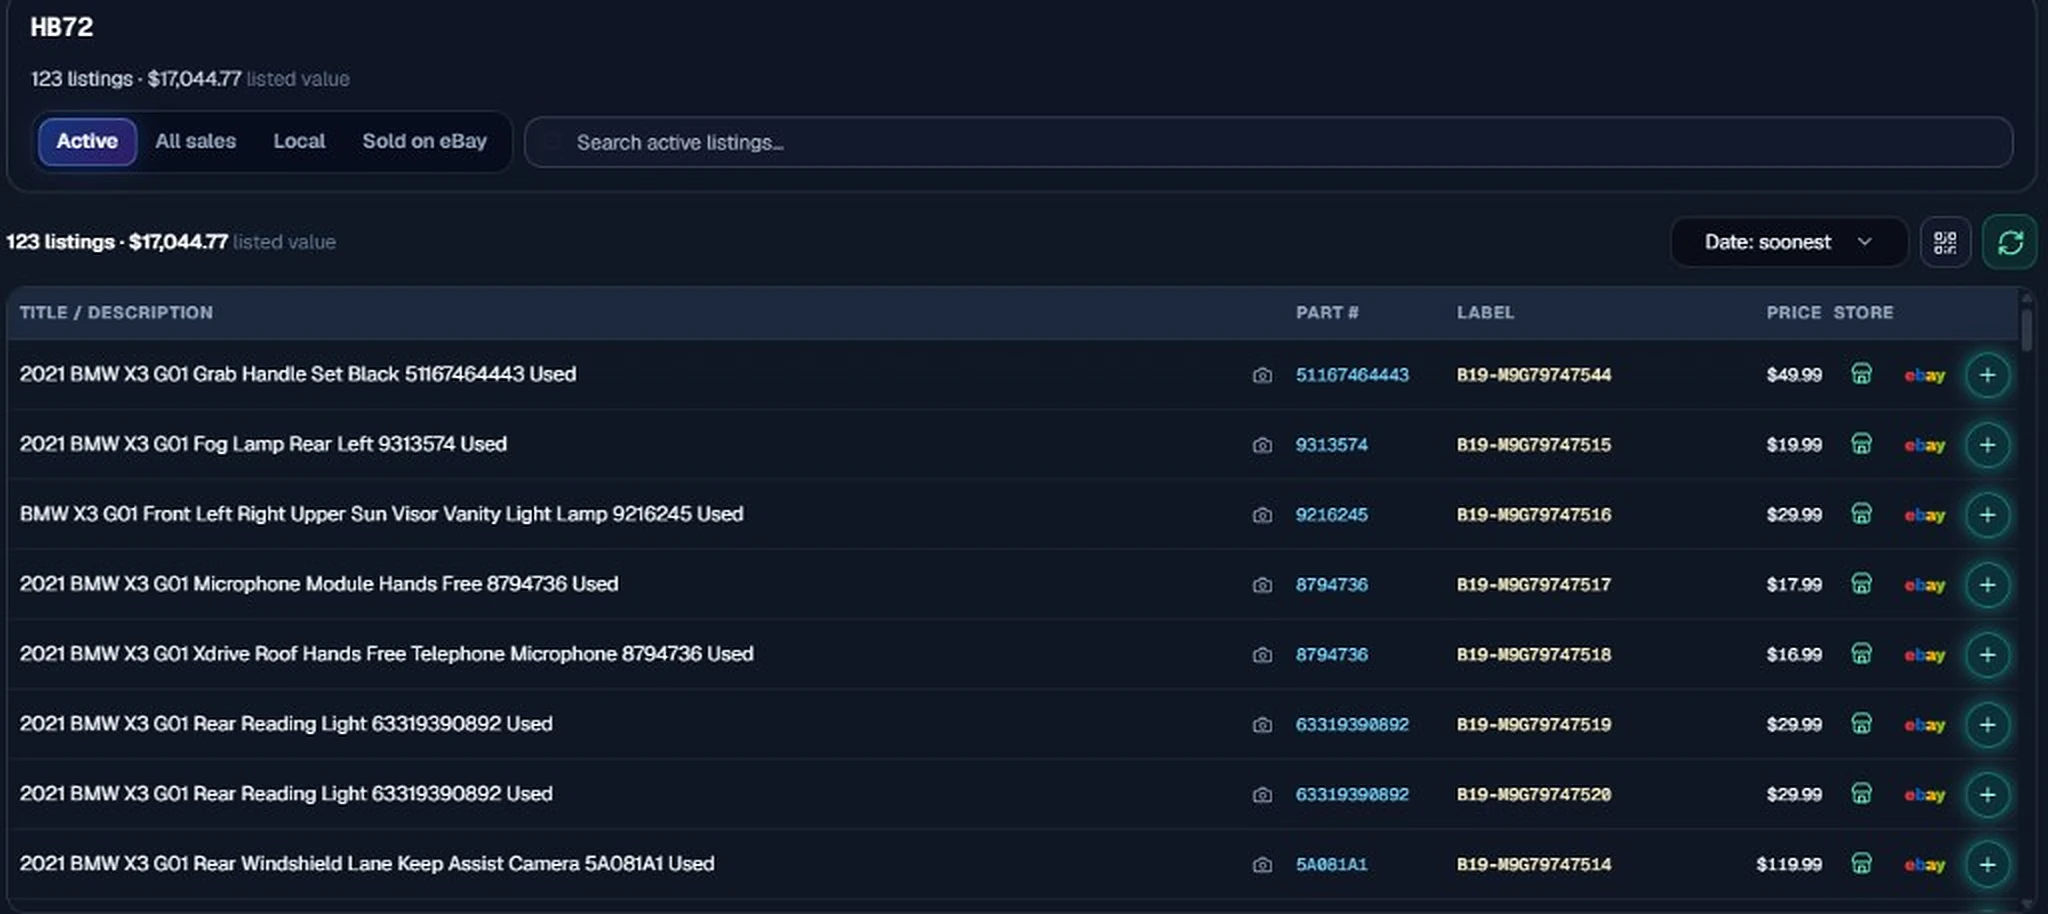Switch to the Sold on eBay tab
Image resolution: width=2048 pixels, height=914 pixels.
pos(424,141)
